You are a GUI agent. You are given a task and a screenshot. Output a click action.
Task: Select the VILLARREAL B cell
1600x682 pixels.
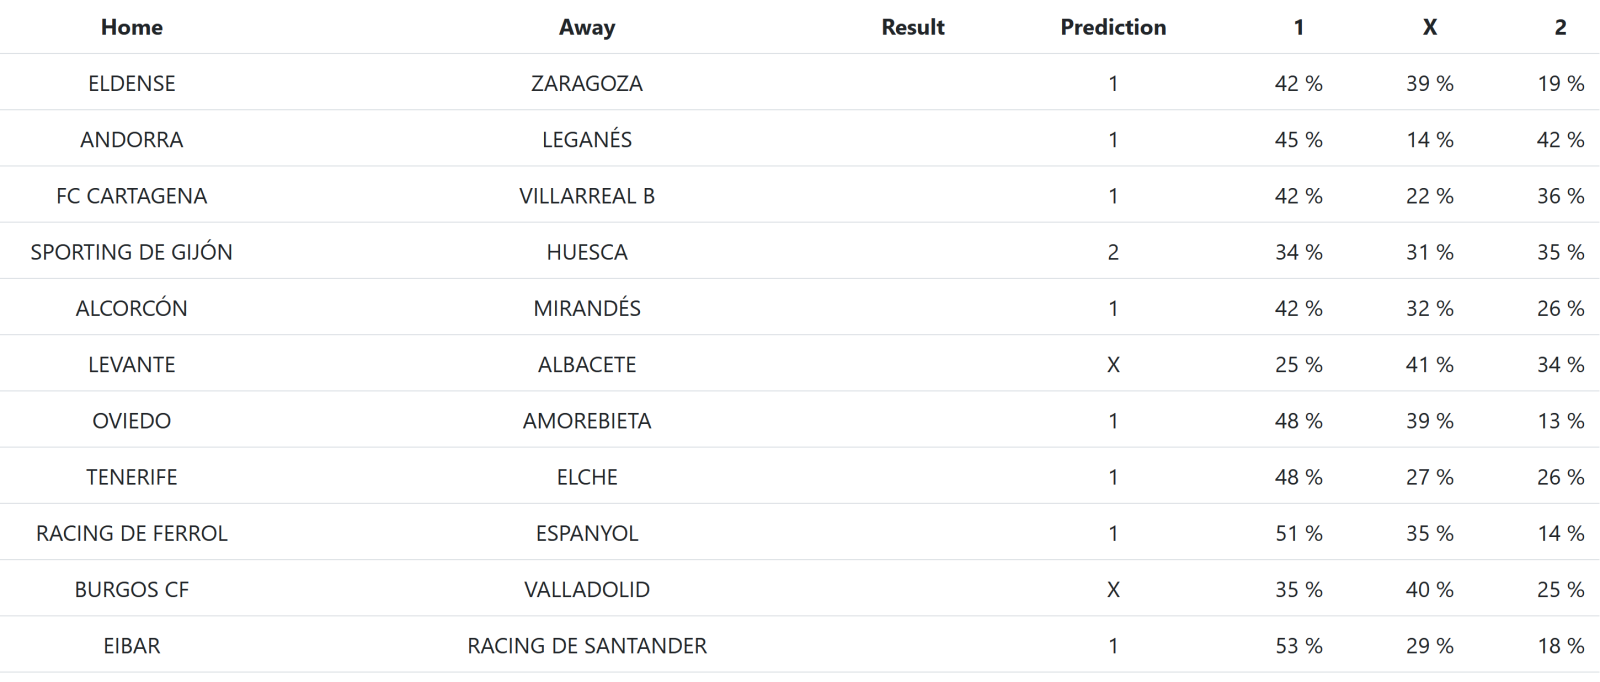tap(587, 196)
